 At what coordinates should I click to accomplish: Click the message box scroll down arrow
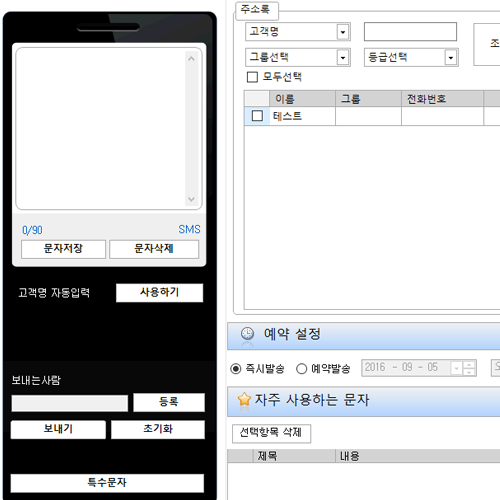(x=191, y=199)
